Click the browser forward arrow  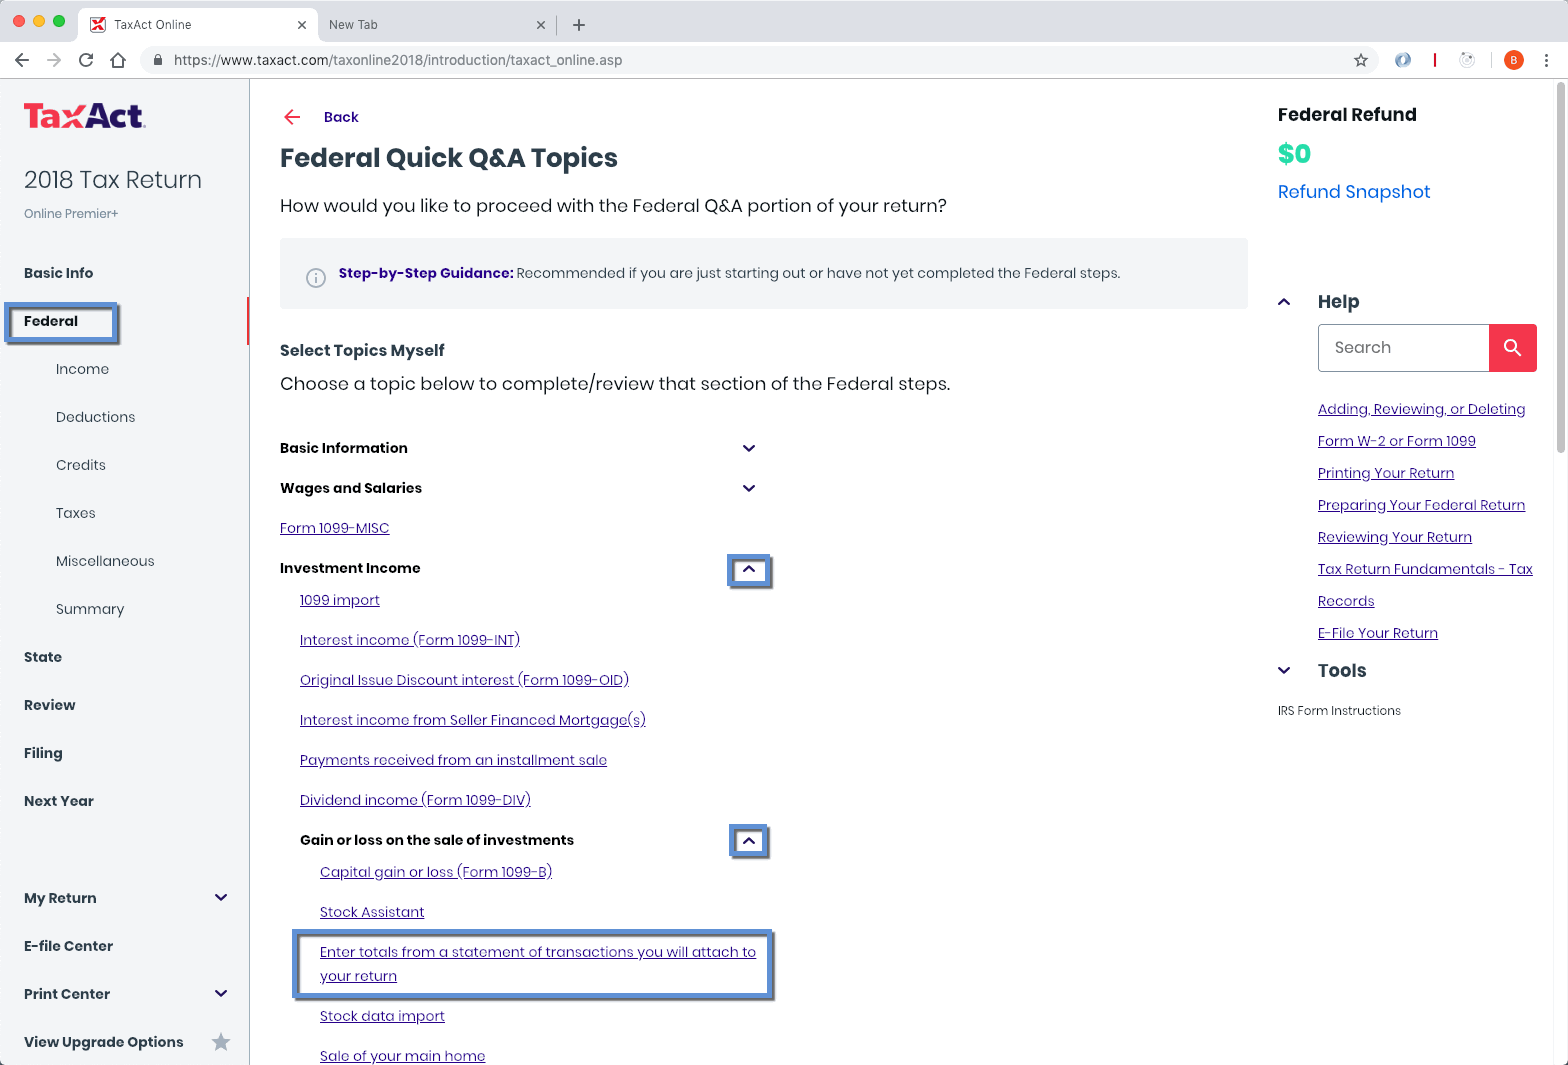coord(54,60)
